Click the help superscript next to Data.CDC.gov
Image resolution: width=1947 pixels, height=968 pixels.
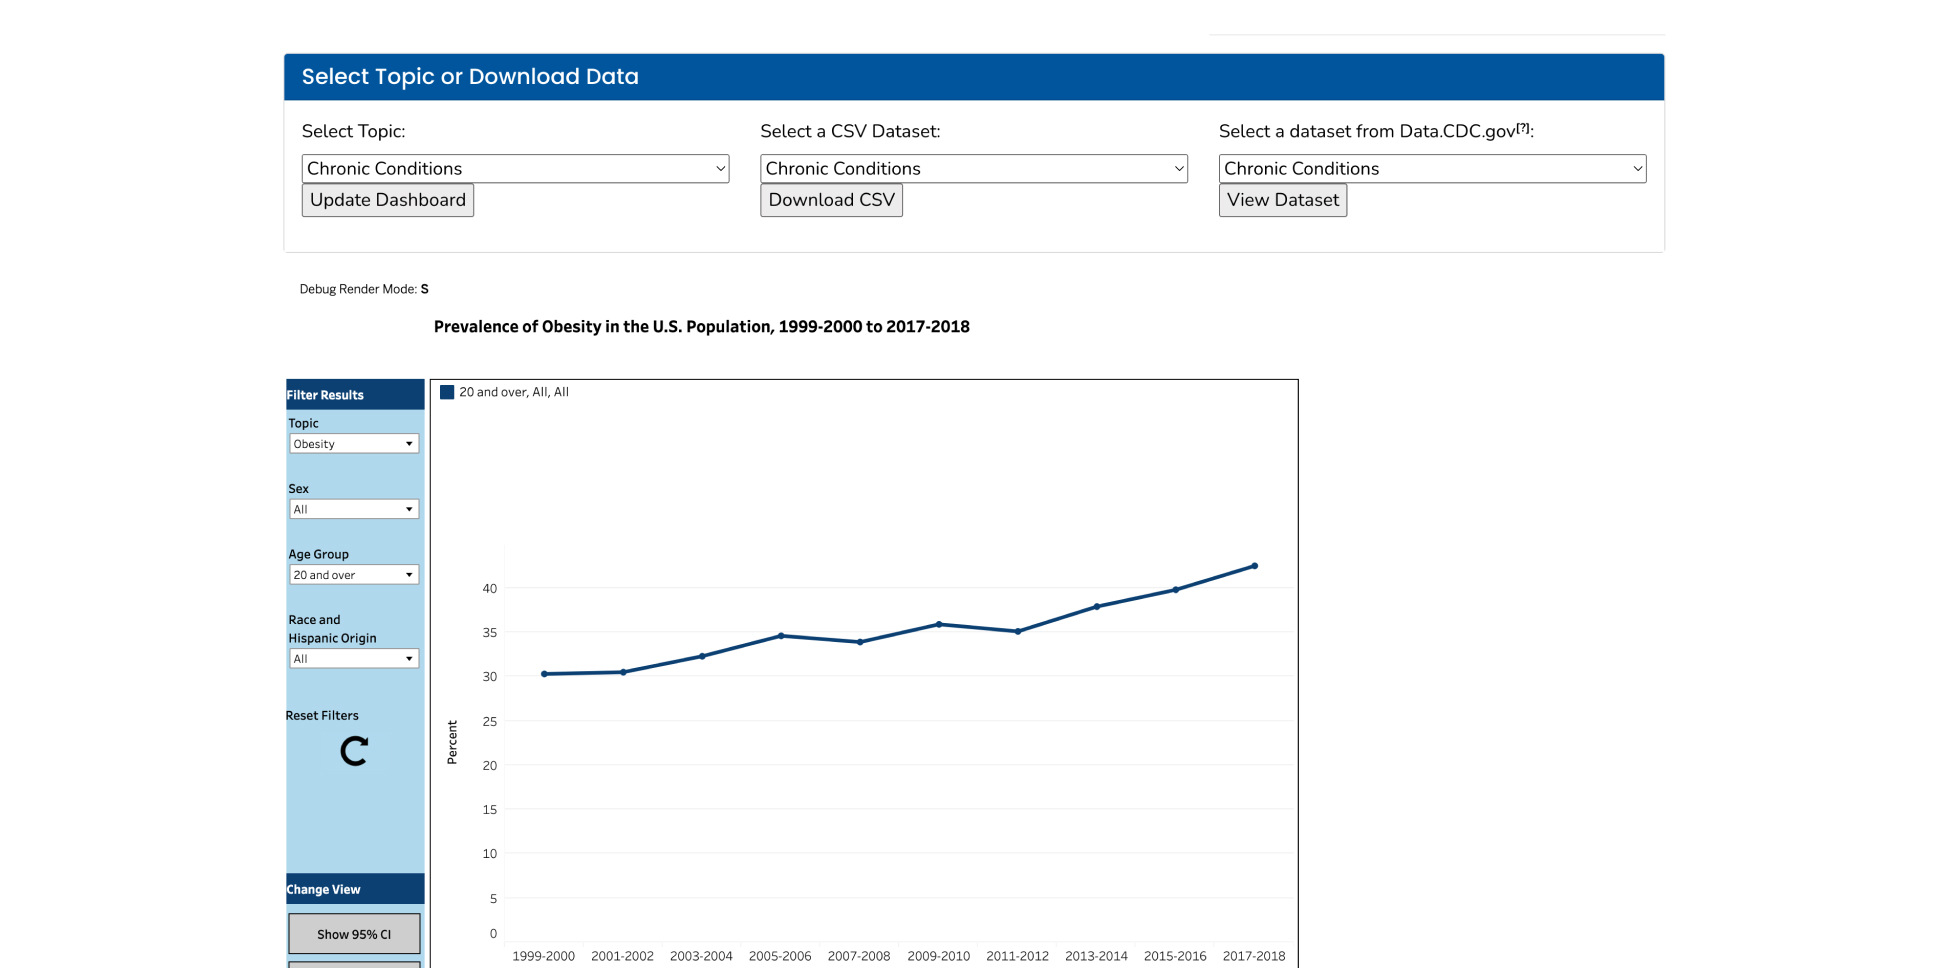tap(1523, 127)
